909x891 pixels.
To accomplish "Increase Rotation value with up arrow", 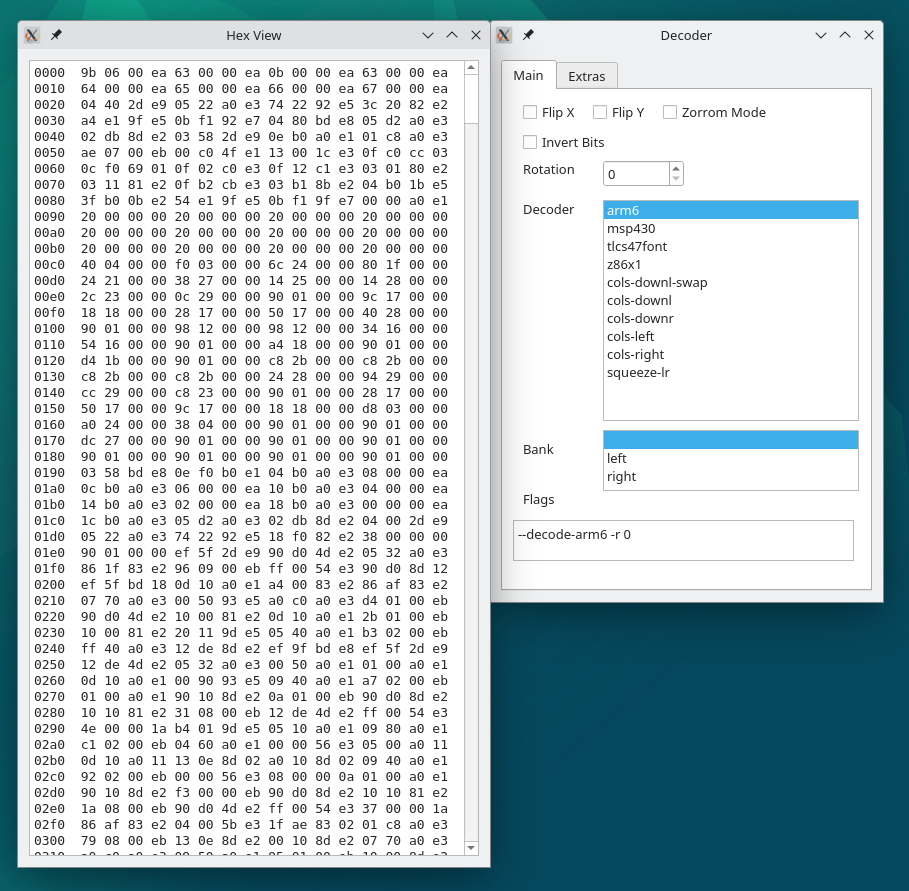I will tap(677, 168).
